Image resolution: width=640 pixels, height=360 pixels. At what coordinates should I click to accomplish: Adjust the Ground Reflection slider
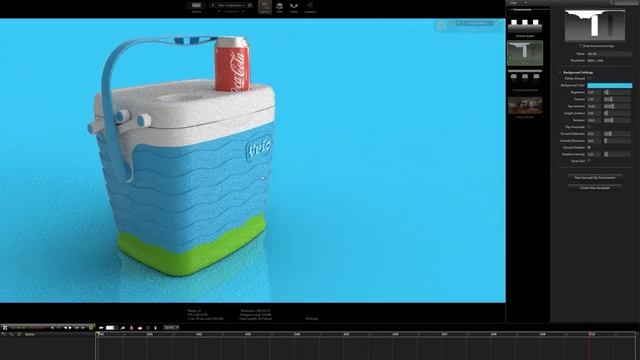[617, 133]
